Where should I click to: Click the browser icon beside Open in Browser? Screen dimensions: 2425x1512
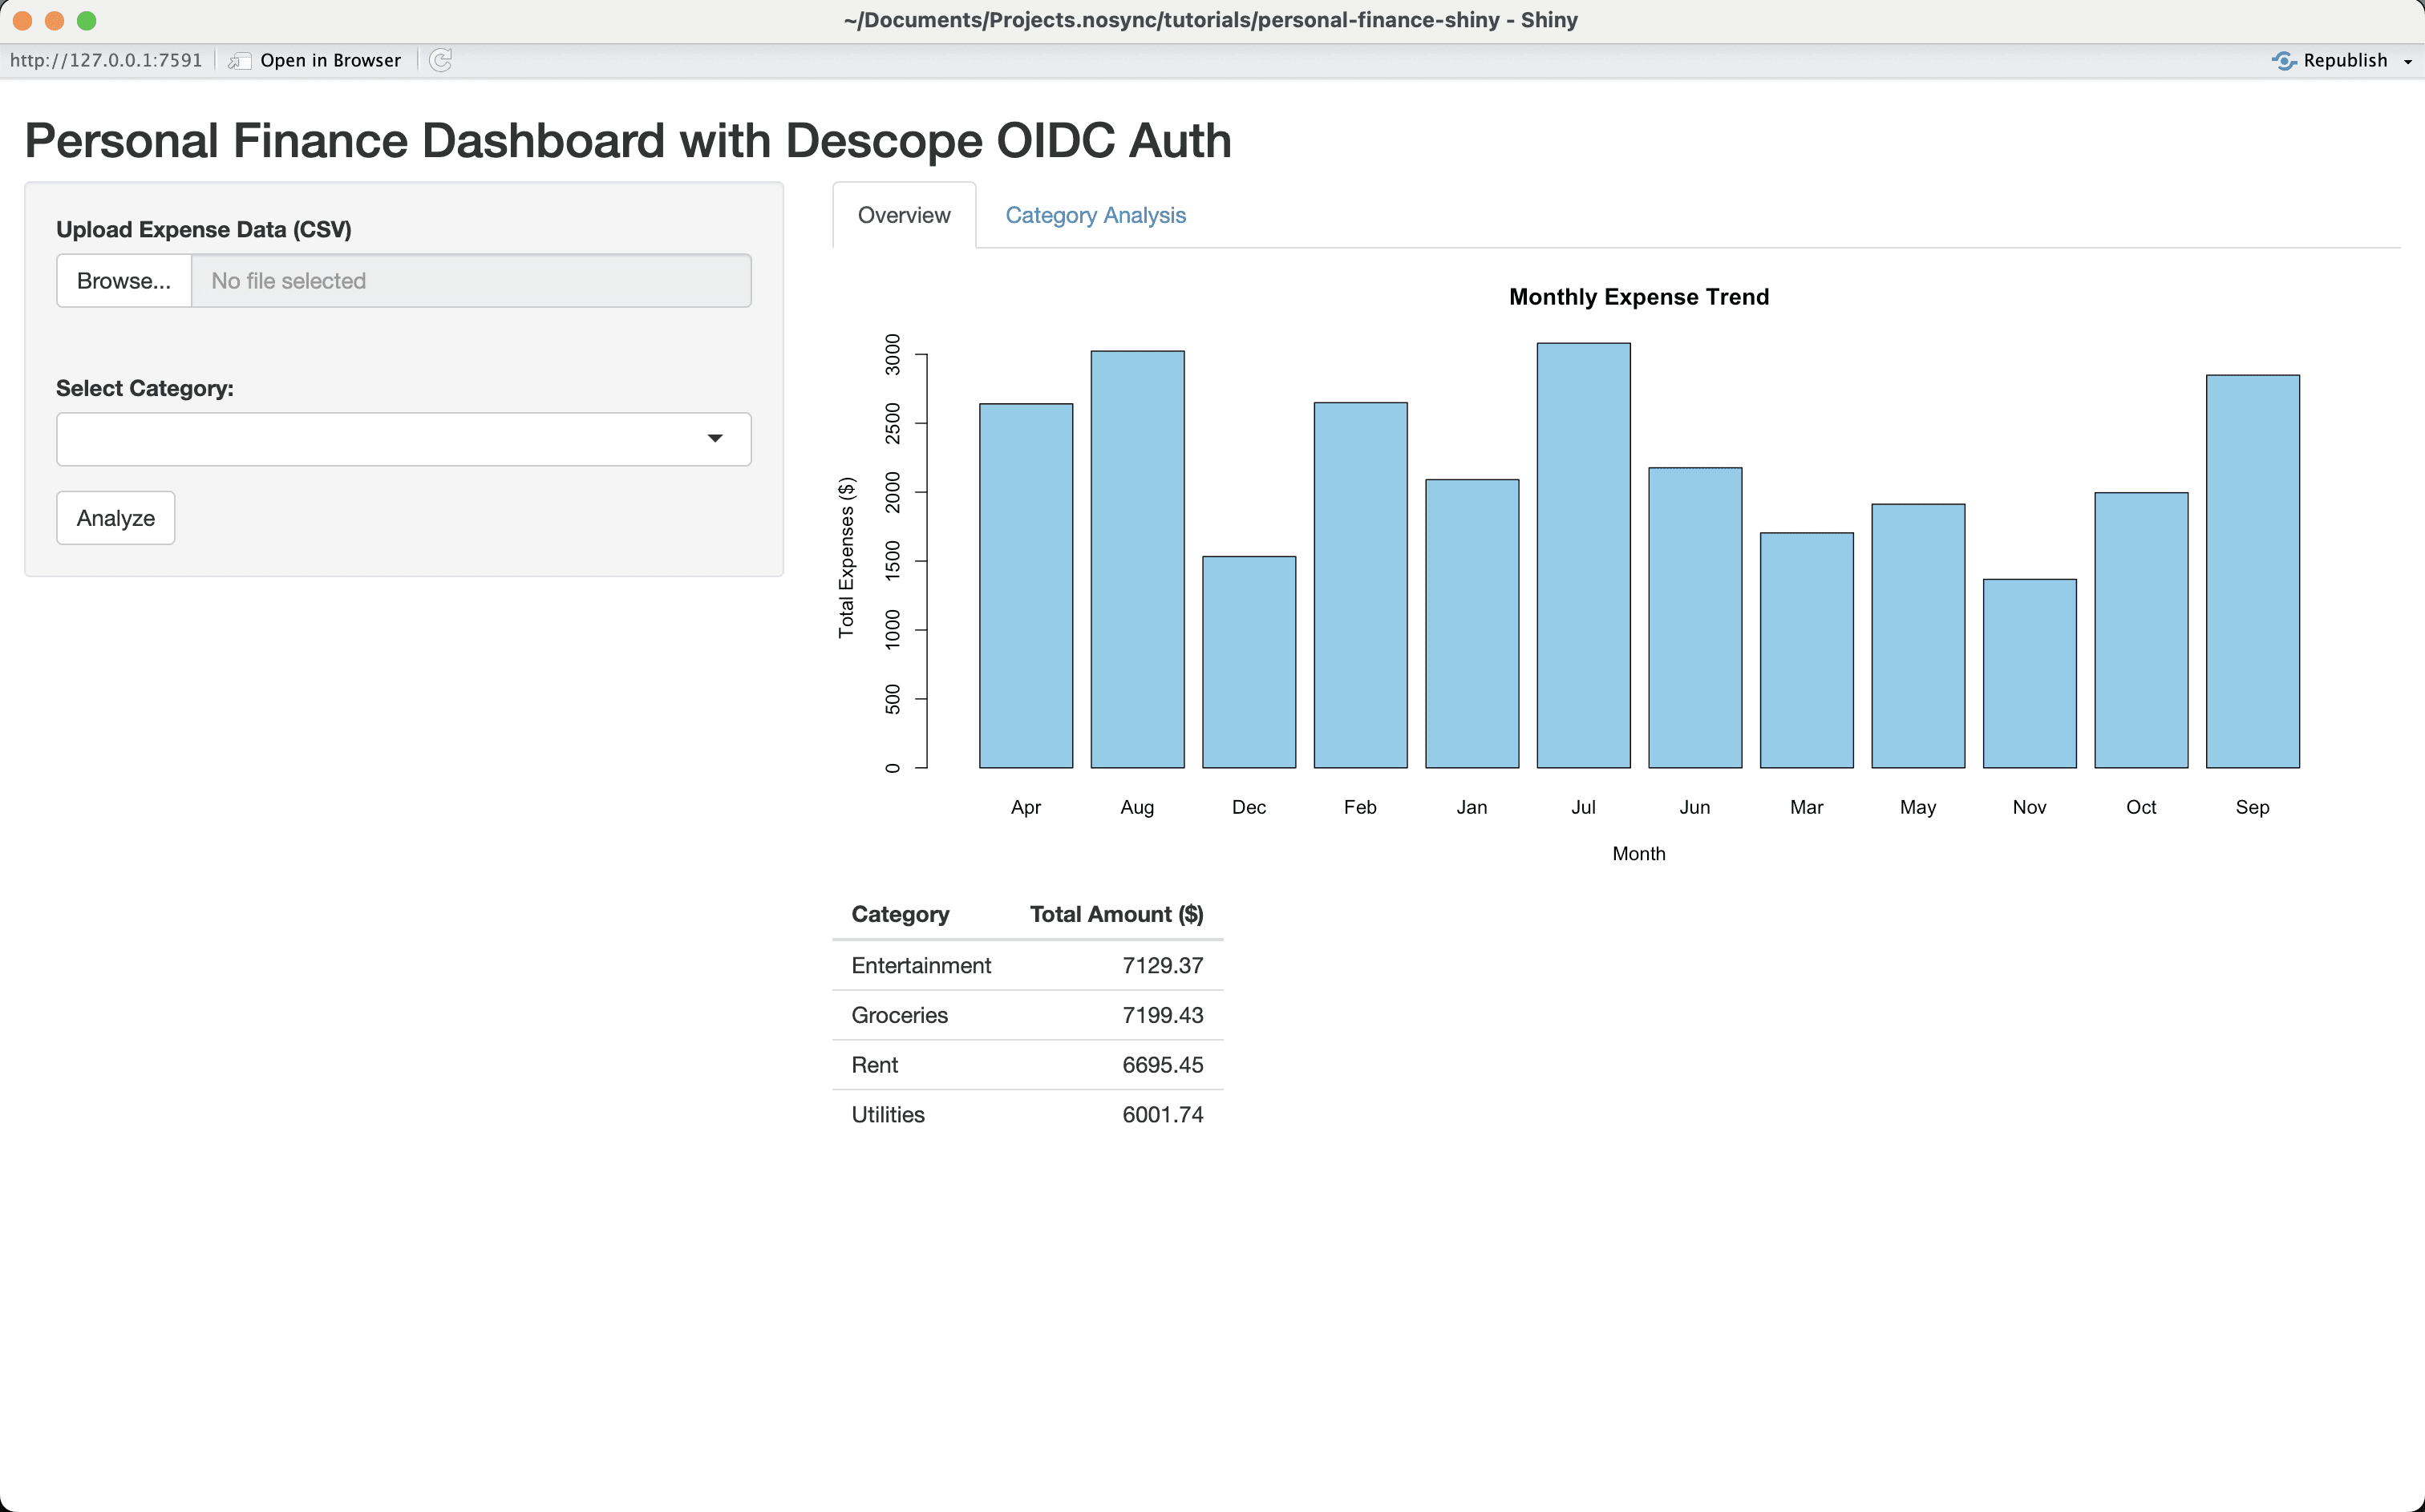pos(239,60)
